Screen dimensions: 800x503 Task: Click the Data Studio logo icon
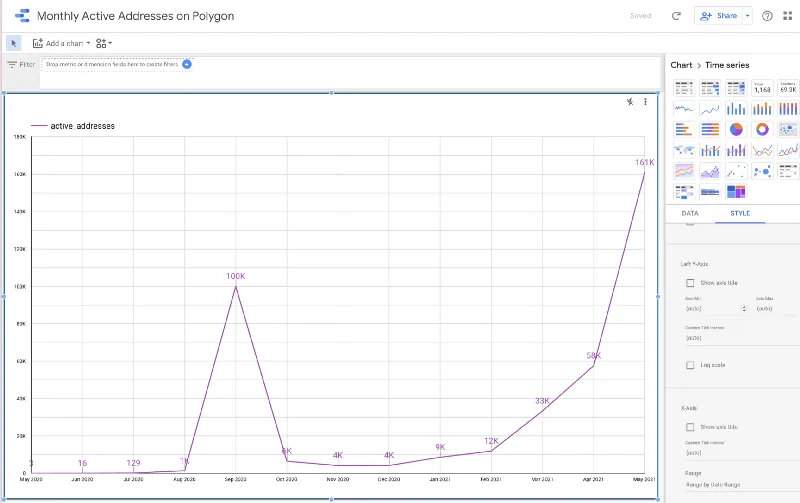(x=22, y=16)
